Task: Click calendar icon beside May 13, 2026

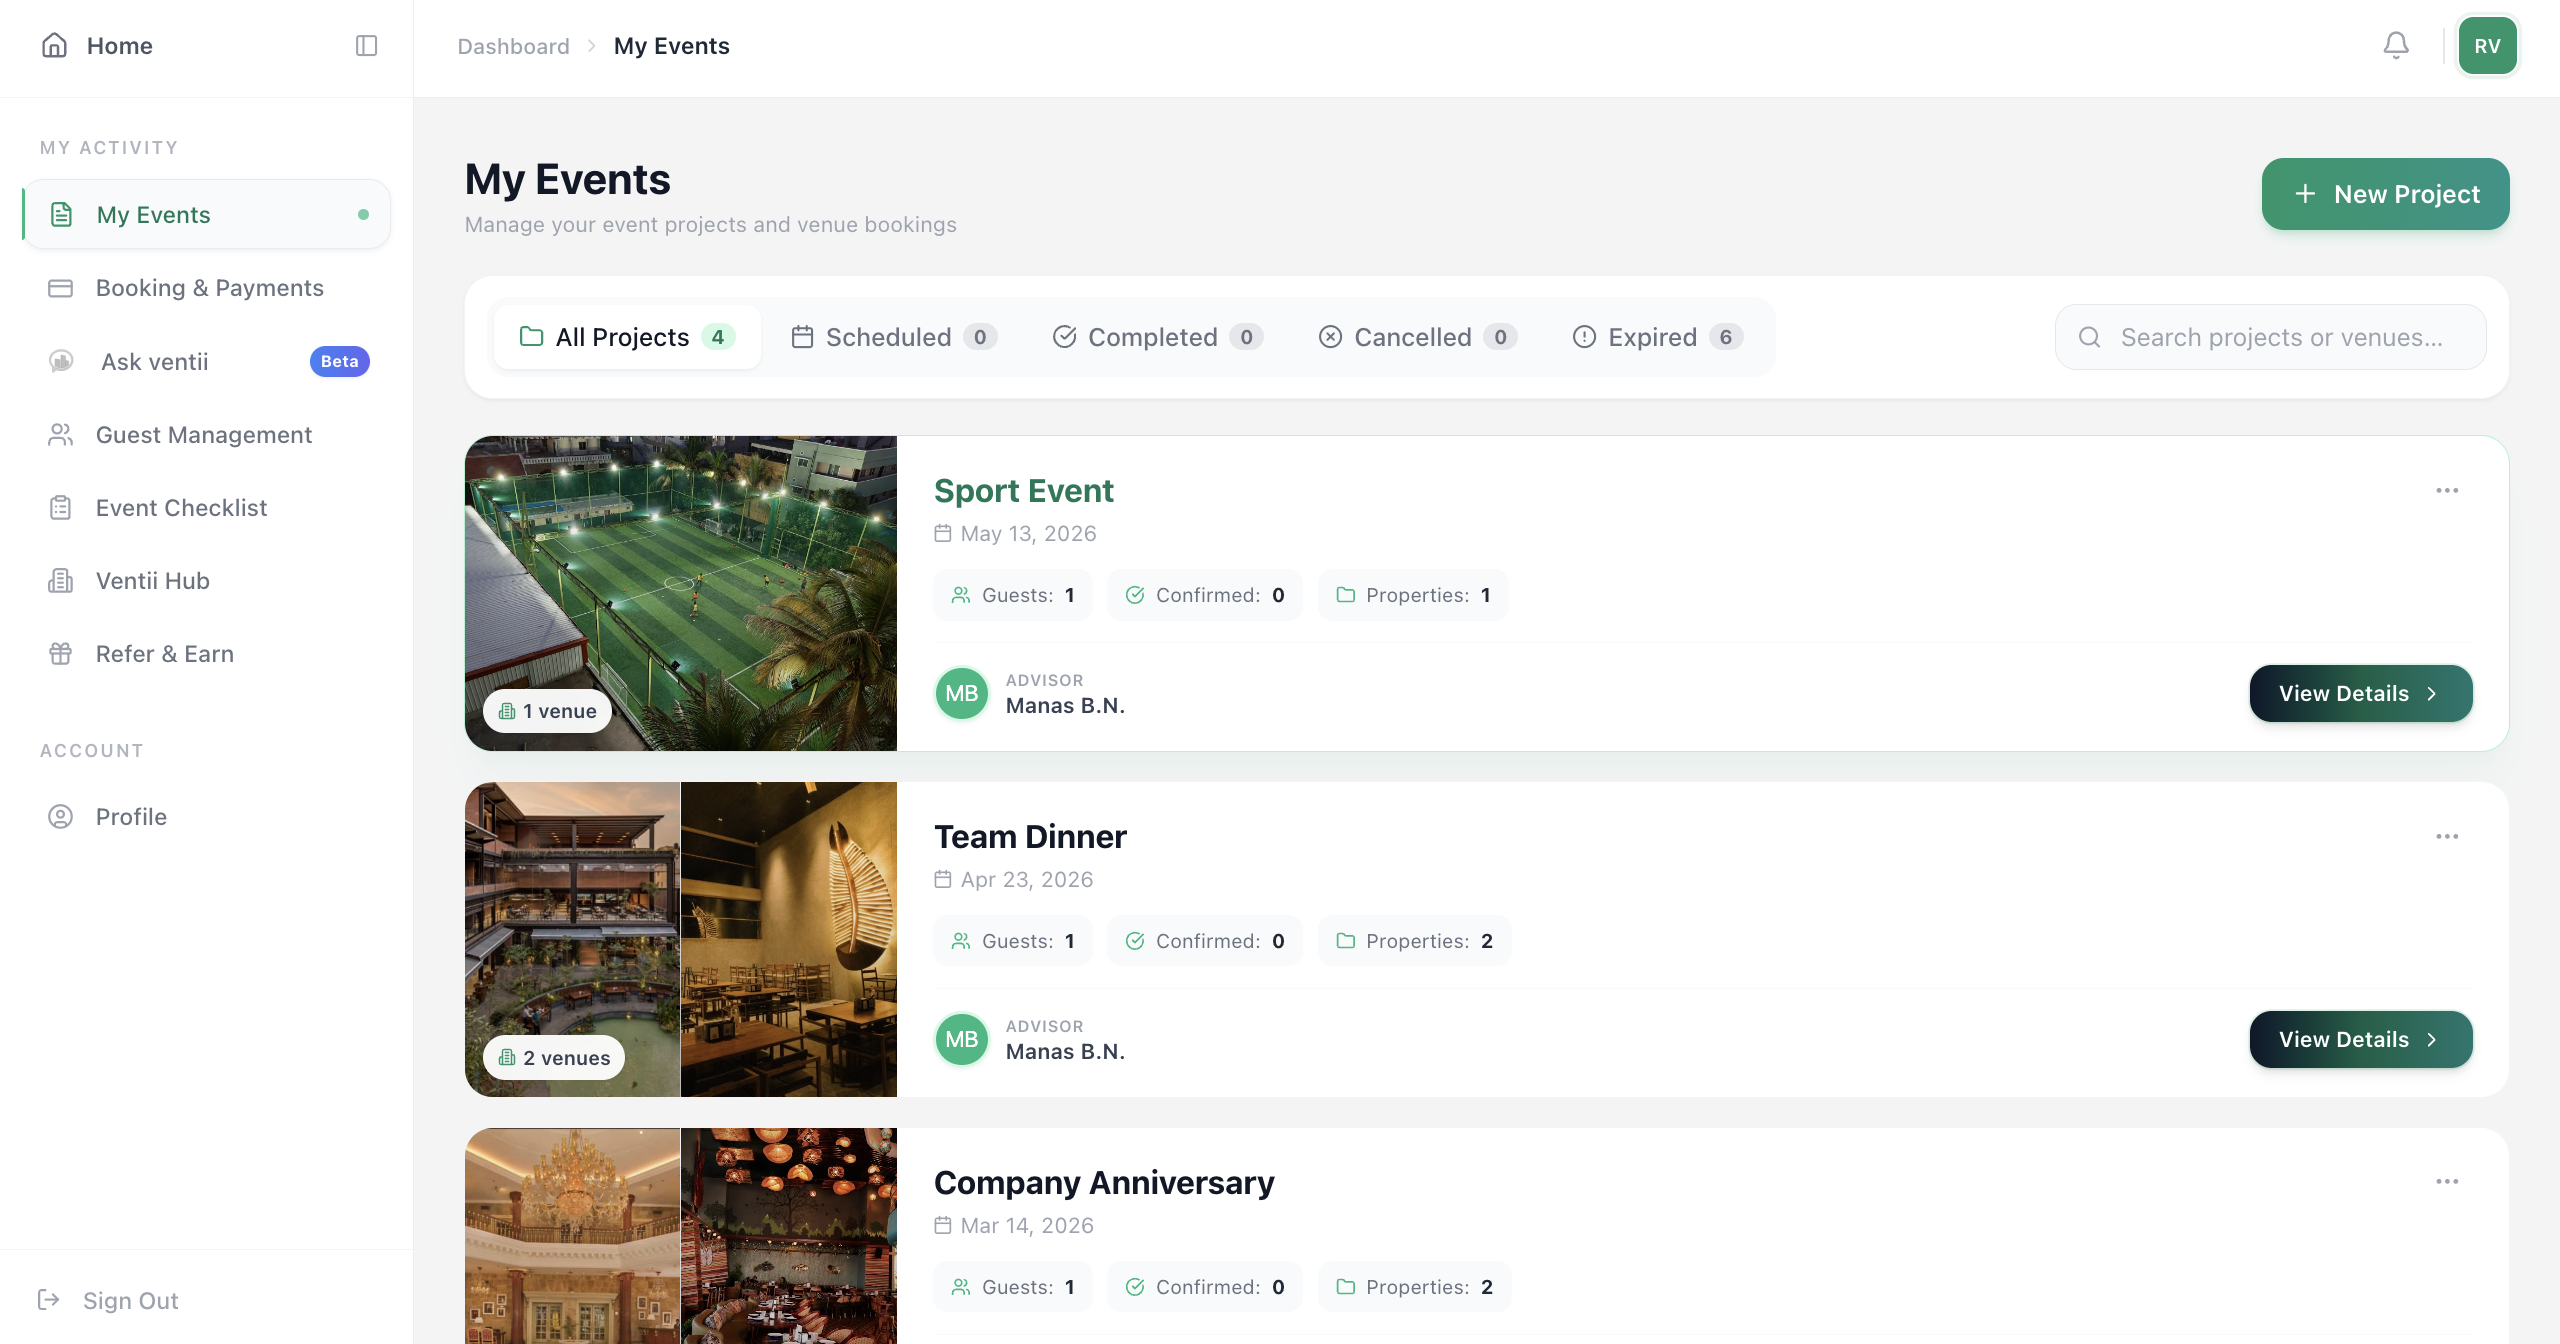Action: coord(942,533)
